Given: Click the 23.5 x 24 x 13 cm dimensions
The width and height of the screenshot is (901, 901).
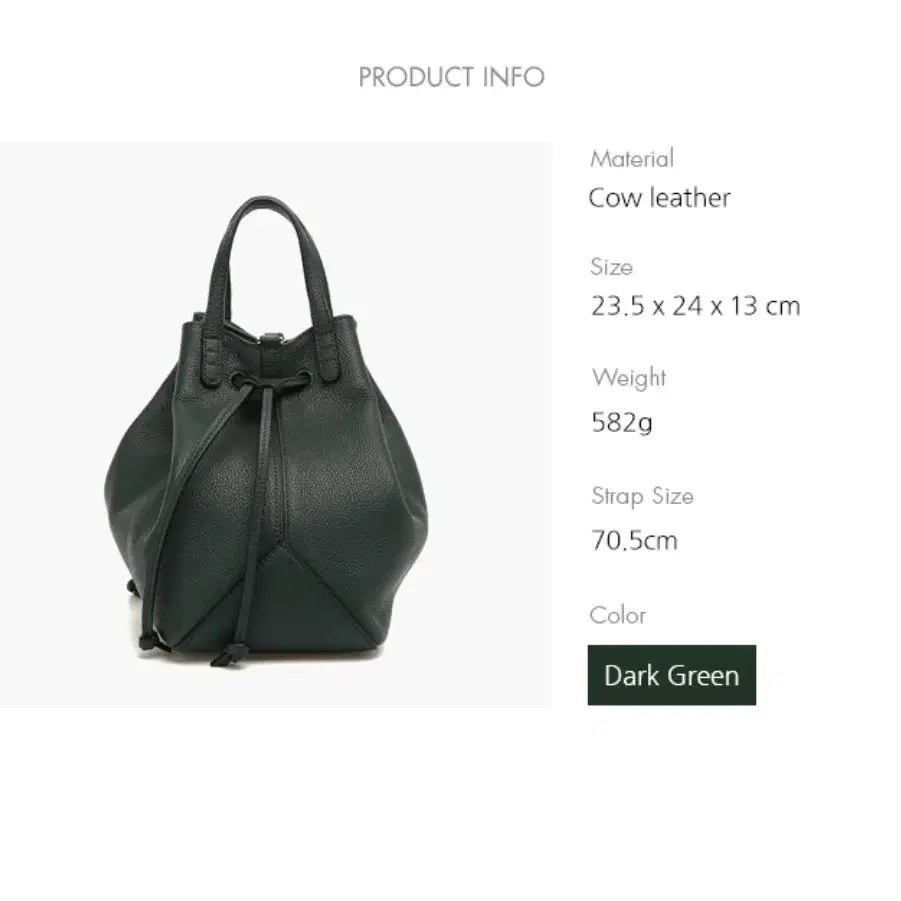Looking at the screenshot, I should 695,306.
